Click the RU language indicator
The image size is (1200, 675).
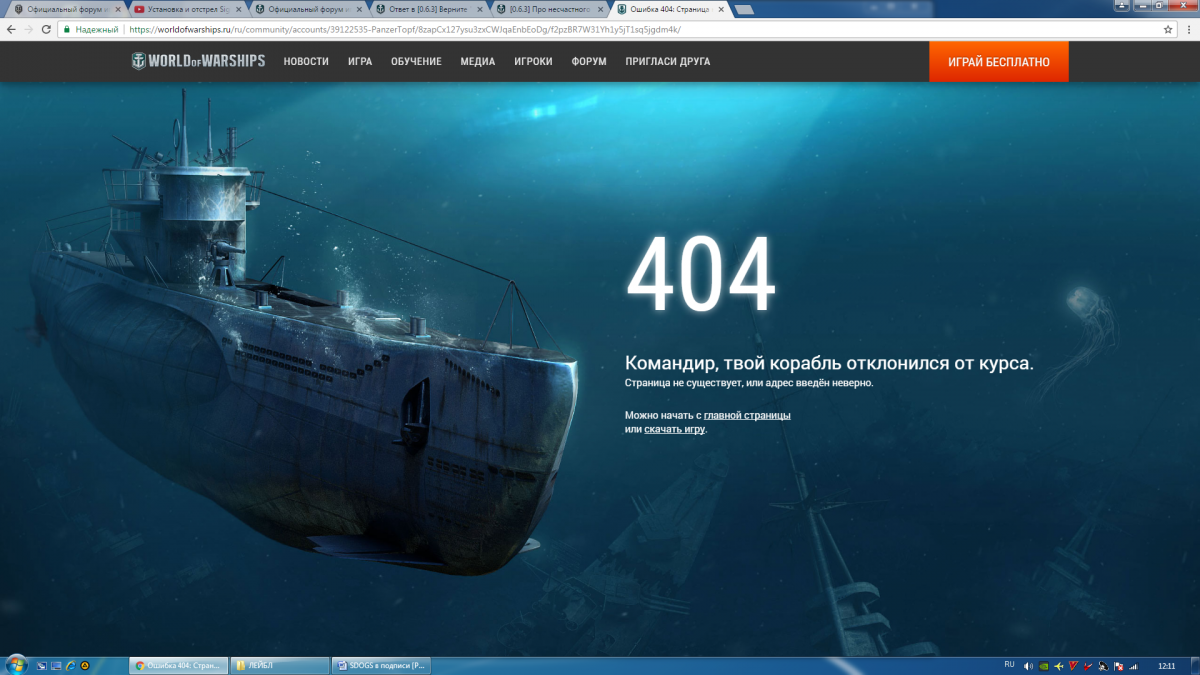1008,664
